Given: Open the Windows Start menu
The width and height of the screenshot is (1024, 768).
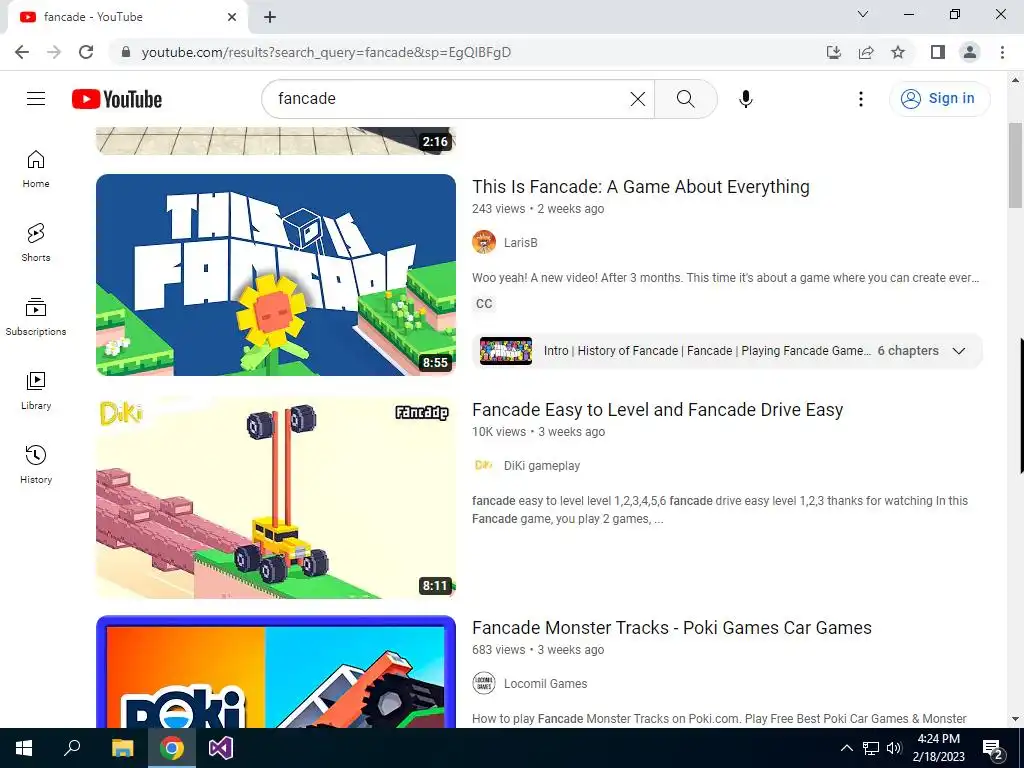Looking at the screenshot, I should [x=24, y=748].
